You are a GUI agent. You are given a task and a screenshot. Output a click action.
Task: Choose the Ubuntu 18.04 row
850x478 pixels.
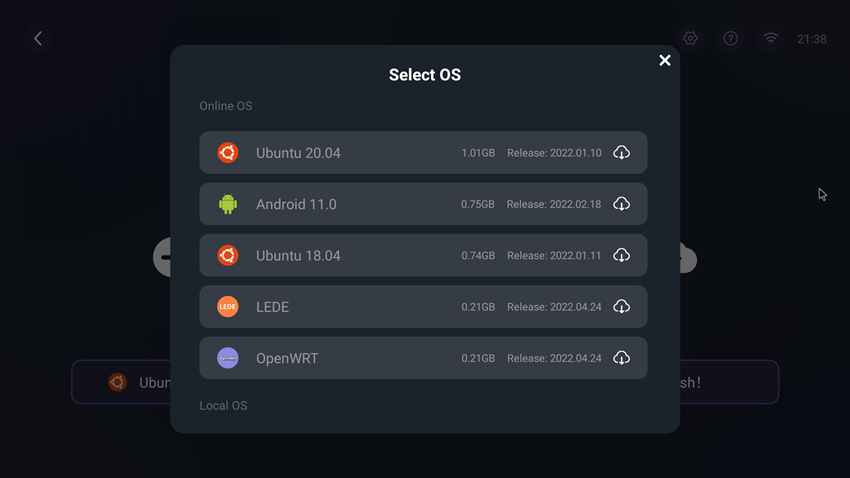pos(423,255)
